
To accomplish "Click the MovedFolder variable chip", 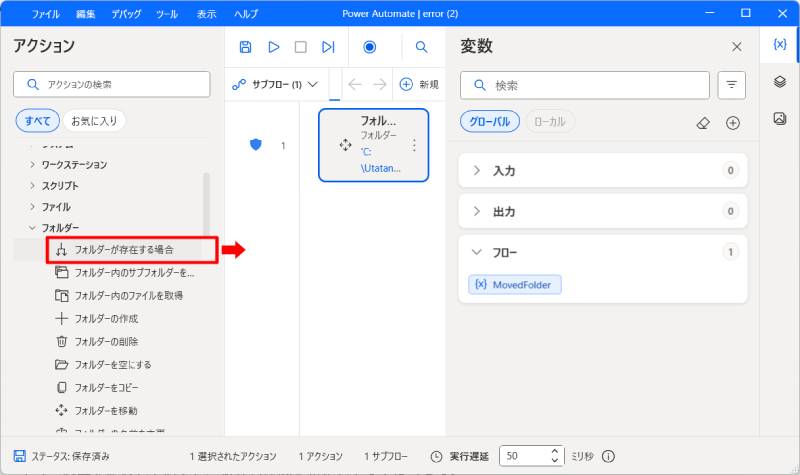I will pos(515,285).
